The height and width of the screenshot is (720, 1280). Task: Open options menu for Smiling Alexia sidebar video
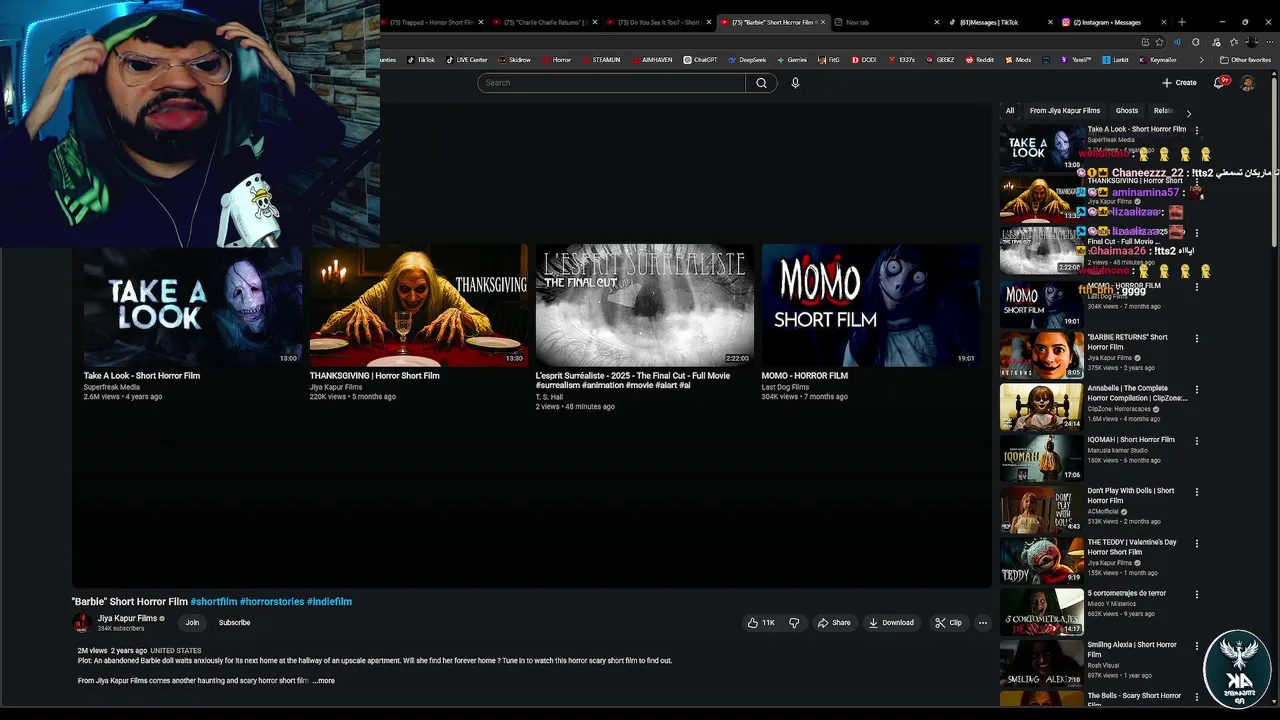1197,645
